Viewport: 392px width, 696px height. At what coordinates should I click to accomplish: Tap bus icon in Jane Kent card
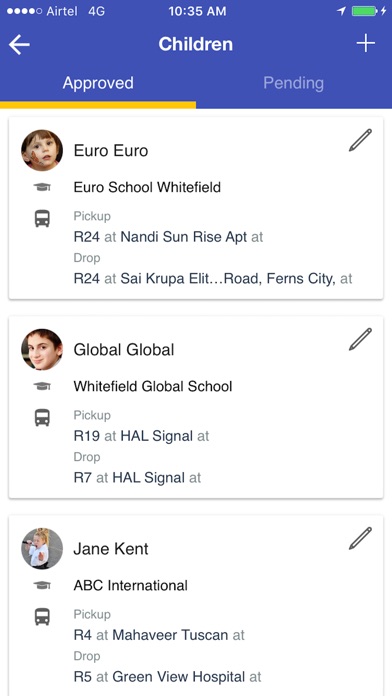(42, 617)
